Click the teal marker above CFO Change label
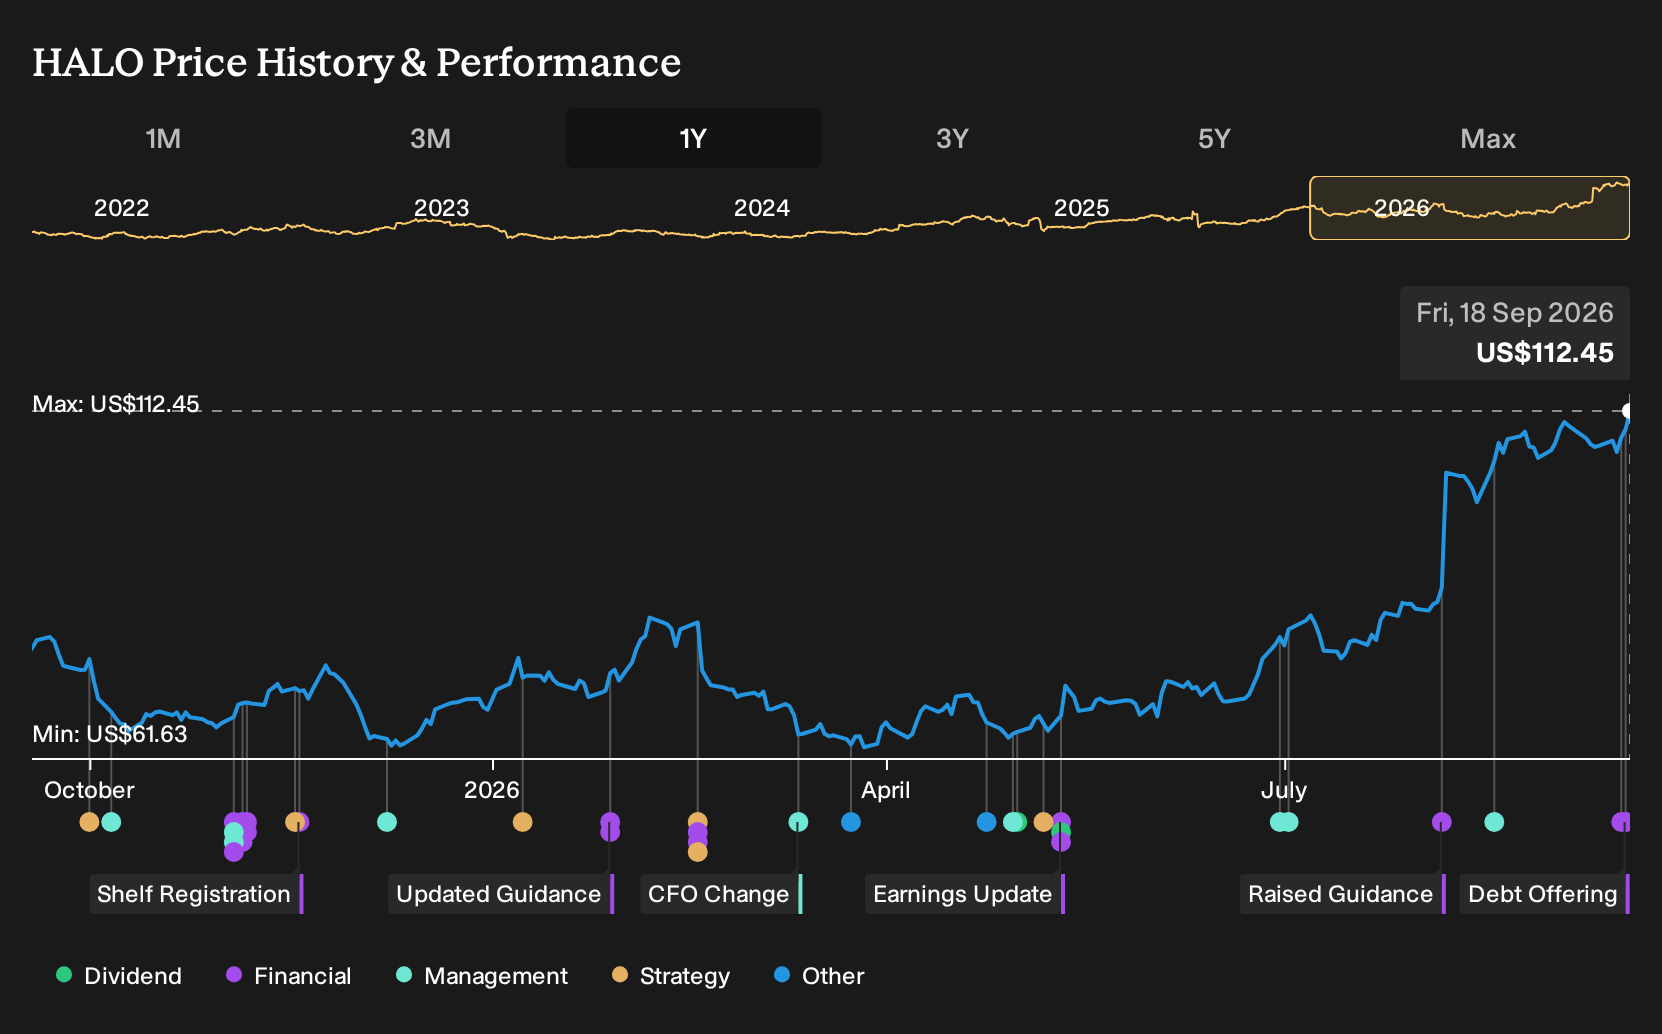 pos(798,822)
